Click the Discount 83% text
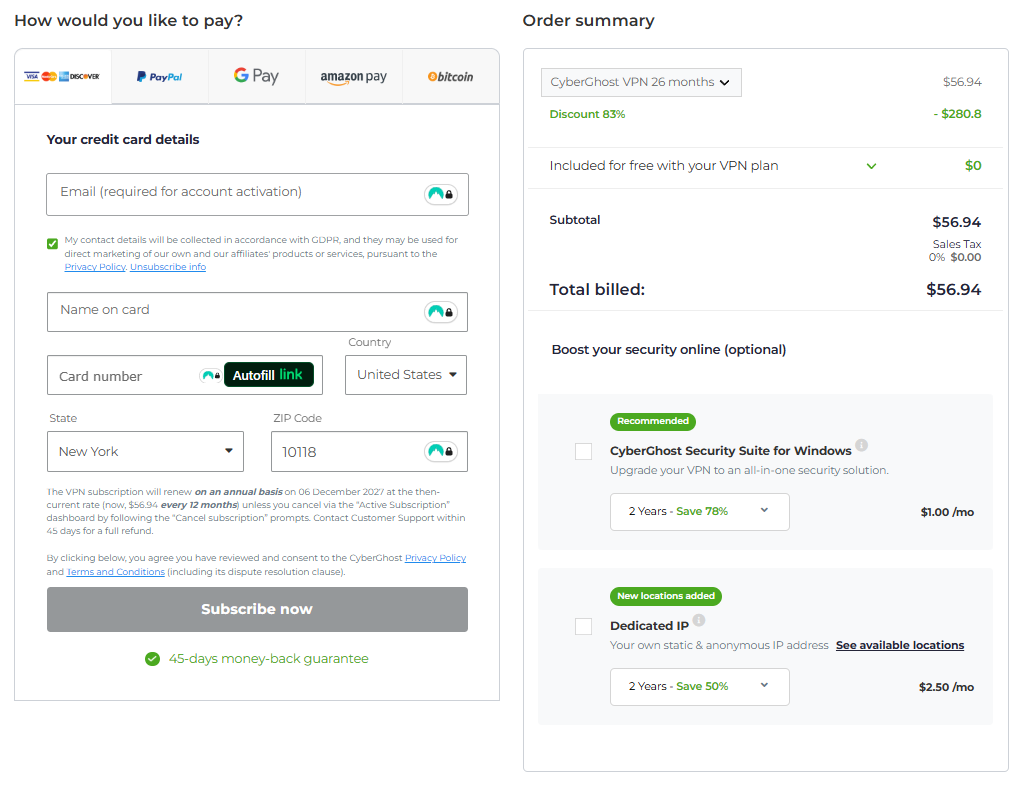This screenshot has width=1022, height=786. (x=587, y=114)
